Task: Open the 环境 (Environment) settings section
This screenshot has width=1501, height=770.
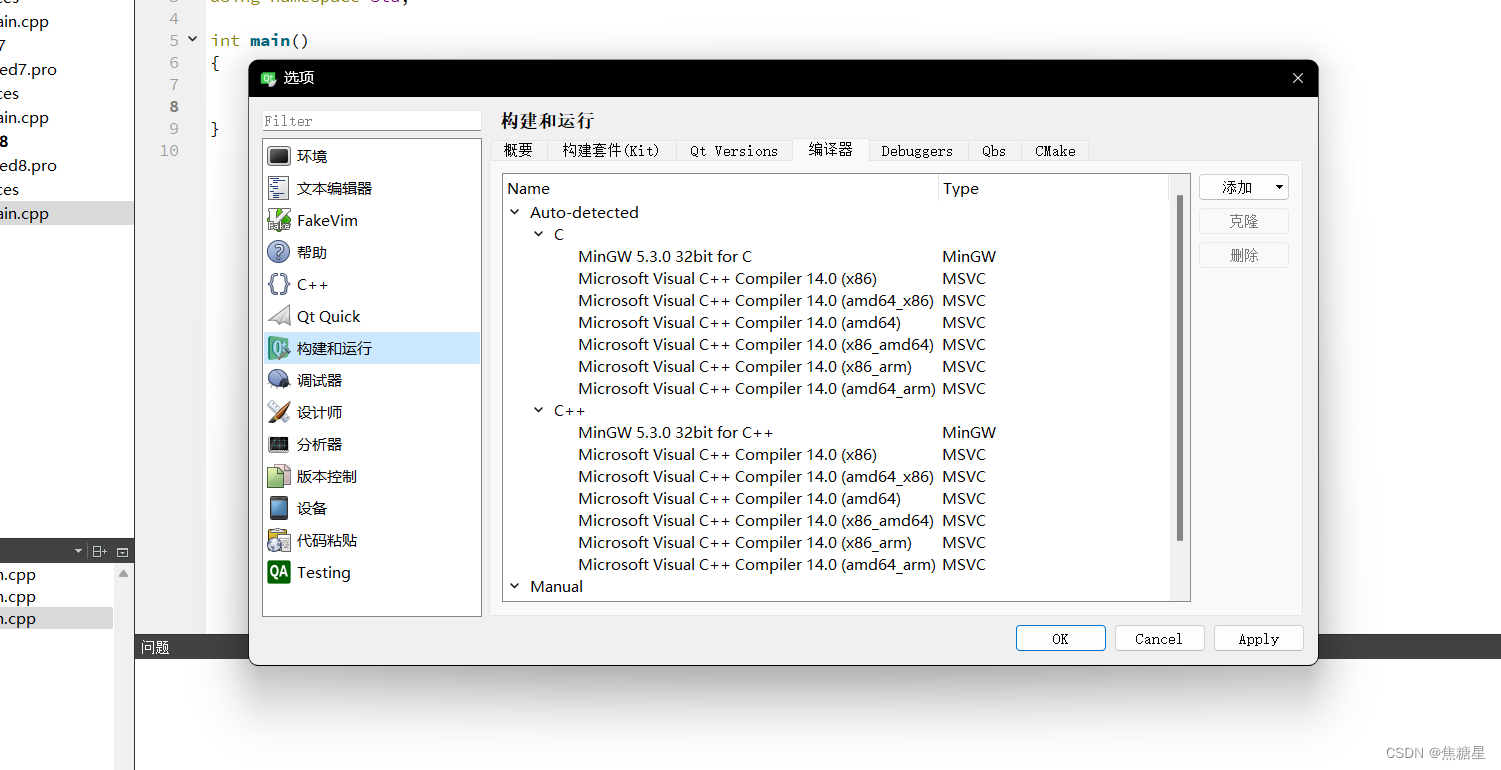Action: pos(312,155)
